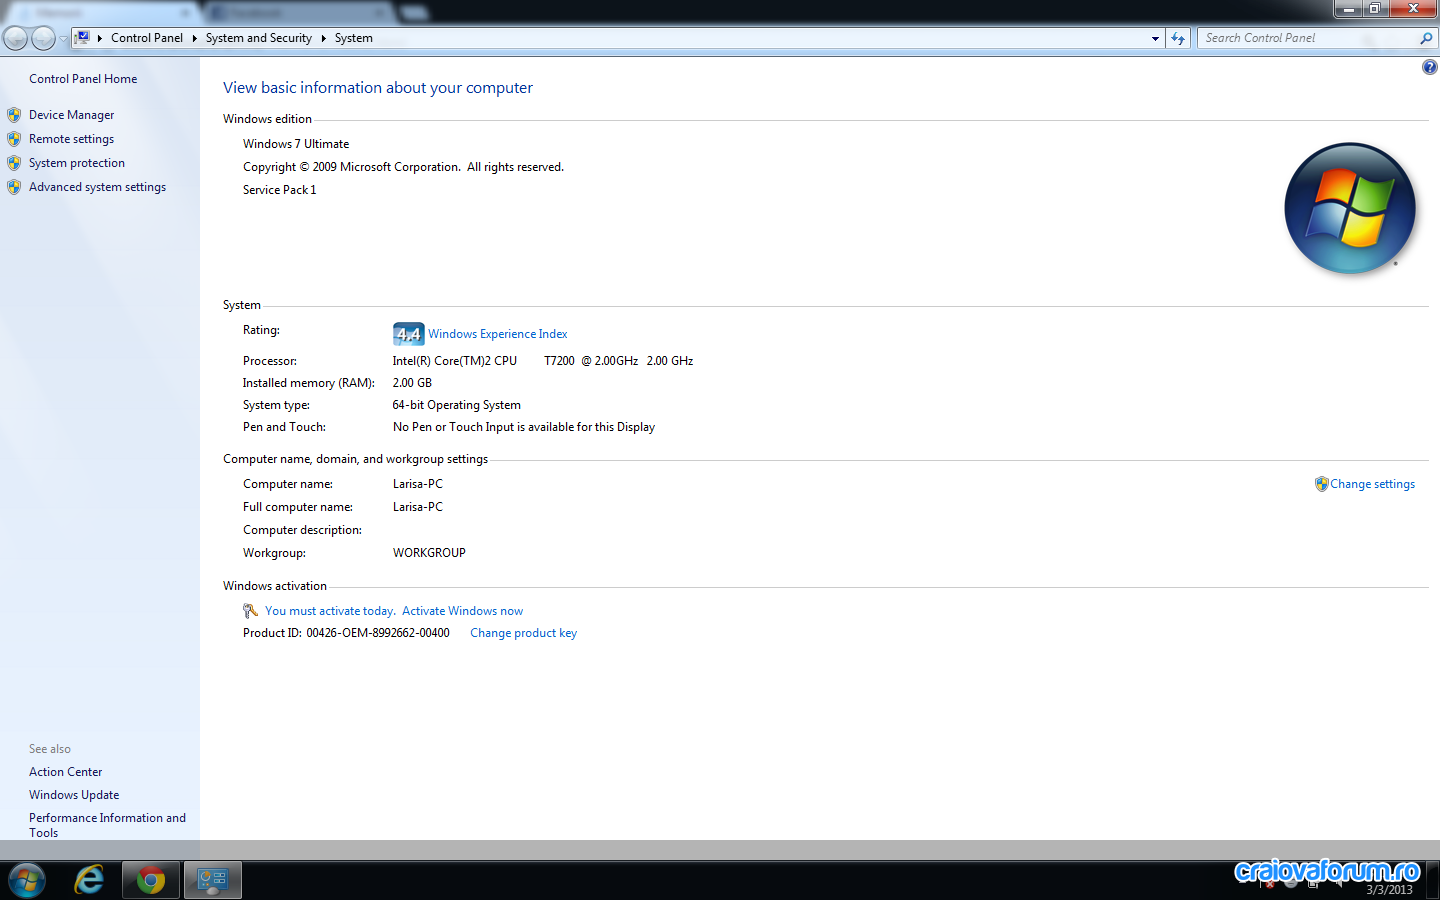This screenshot has height=900, width=1440.
Task: Expand the breadcrumb arrow after System and Security
Action: [323, 38]
